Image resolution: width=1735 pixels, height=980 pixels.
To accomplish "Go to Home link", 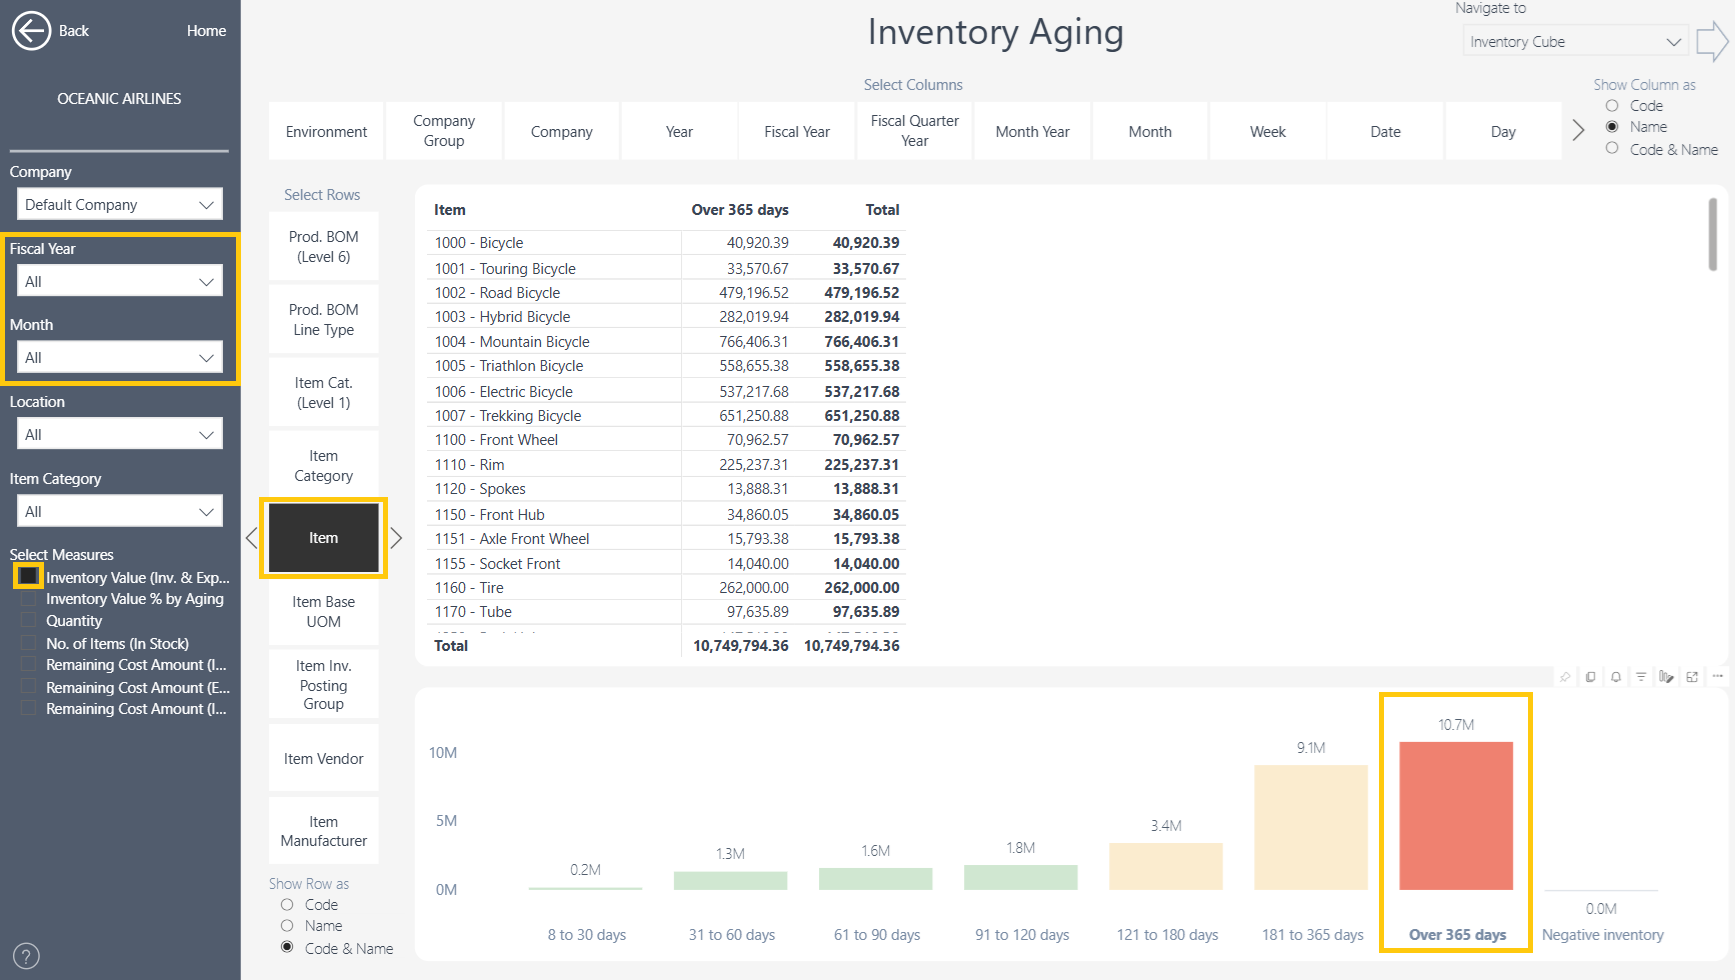I will (x=206, y=31).
